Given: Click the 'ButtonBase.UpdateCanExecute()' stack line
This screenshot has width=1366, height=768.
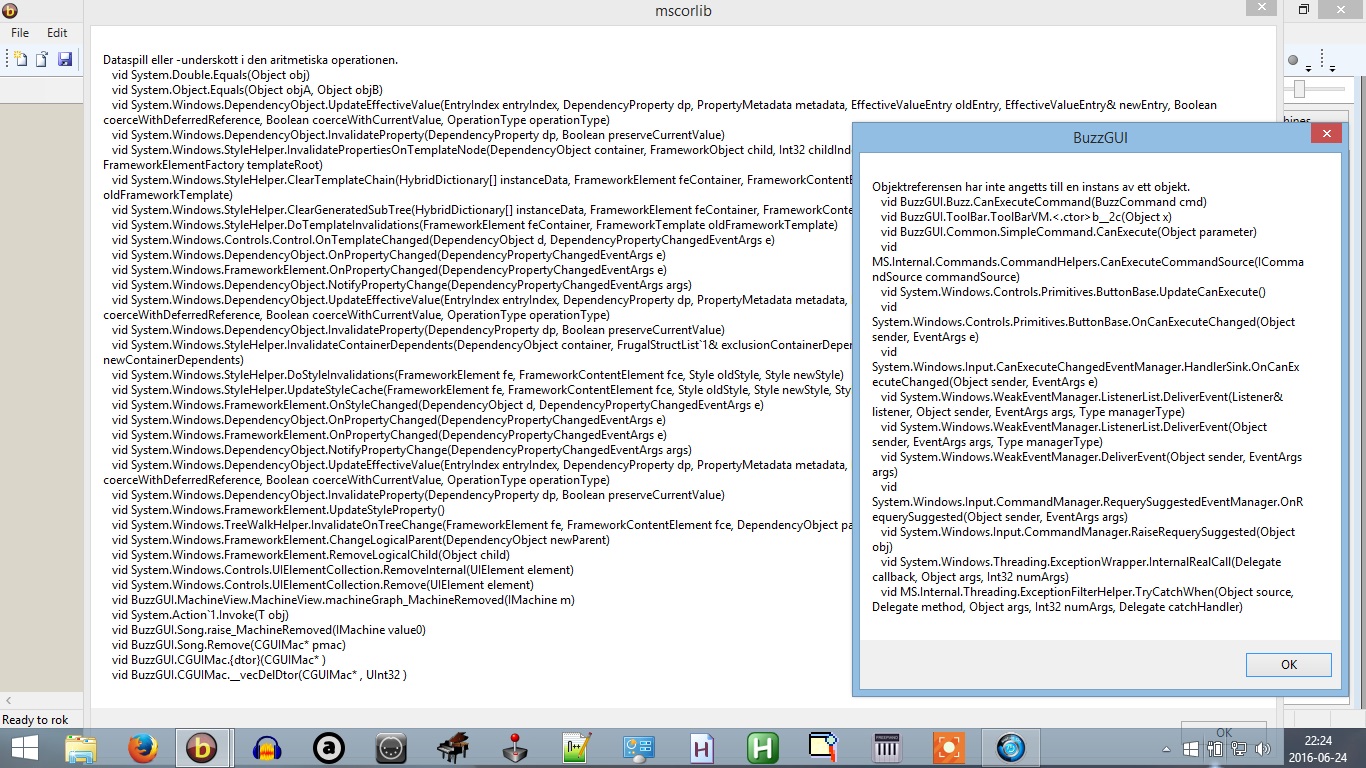Looking at the screenshot, I should click(x=1072, y=292).
